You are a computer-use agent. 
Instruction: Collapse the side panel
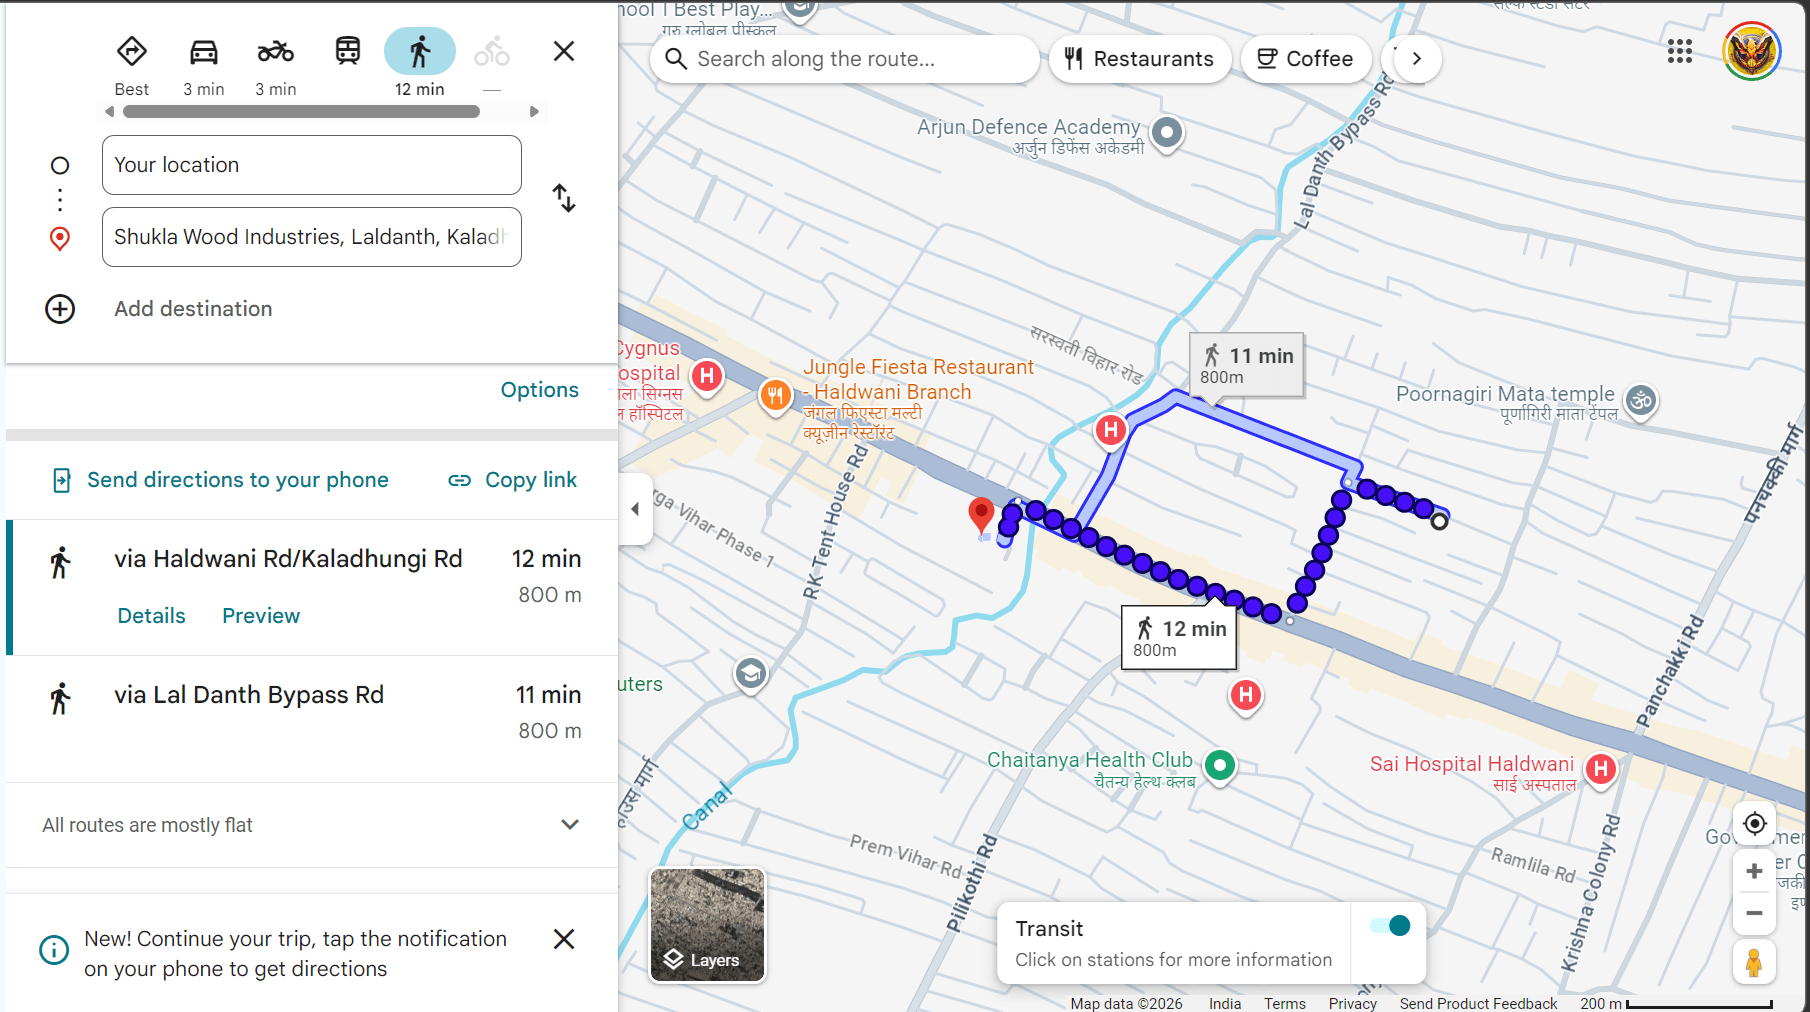(635, 509)
